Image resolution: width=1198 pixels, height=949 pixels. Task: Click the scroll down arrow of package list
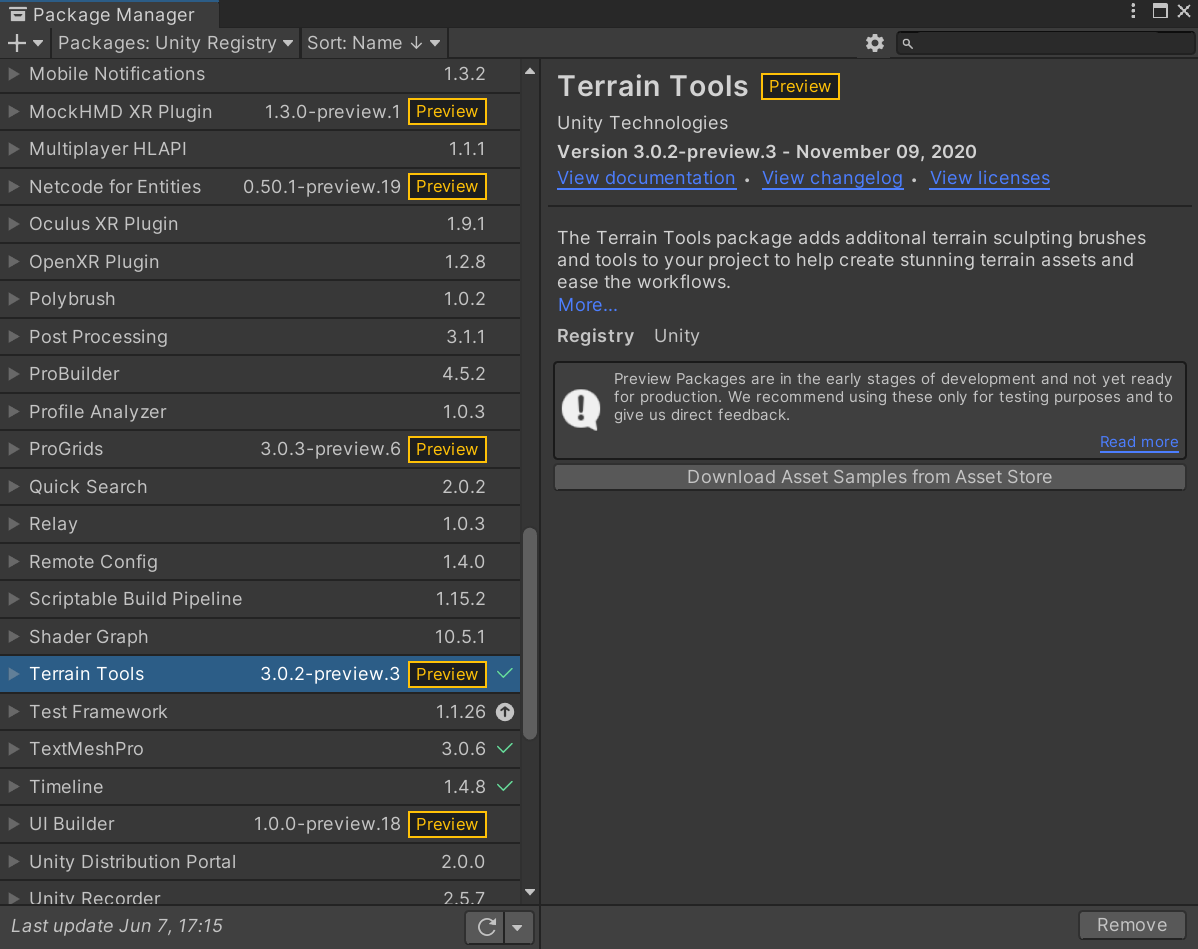(529, 892)
